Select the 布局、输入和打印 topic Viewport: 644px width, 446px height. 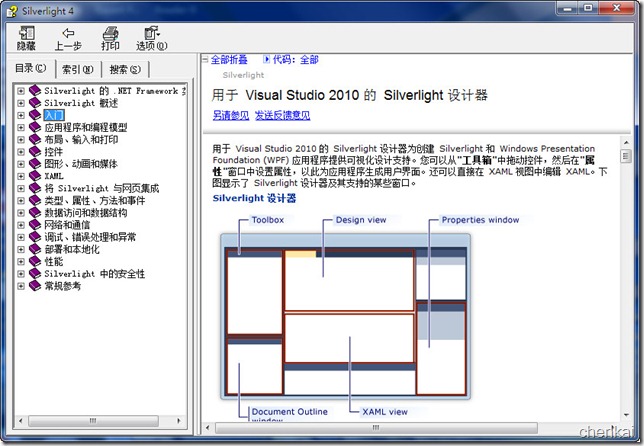coord(81,140)
